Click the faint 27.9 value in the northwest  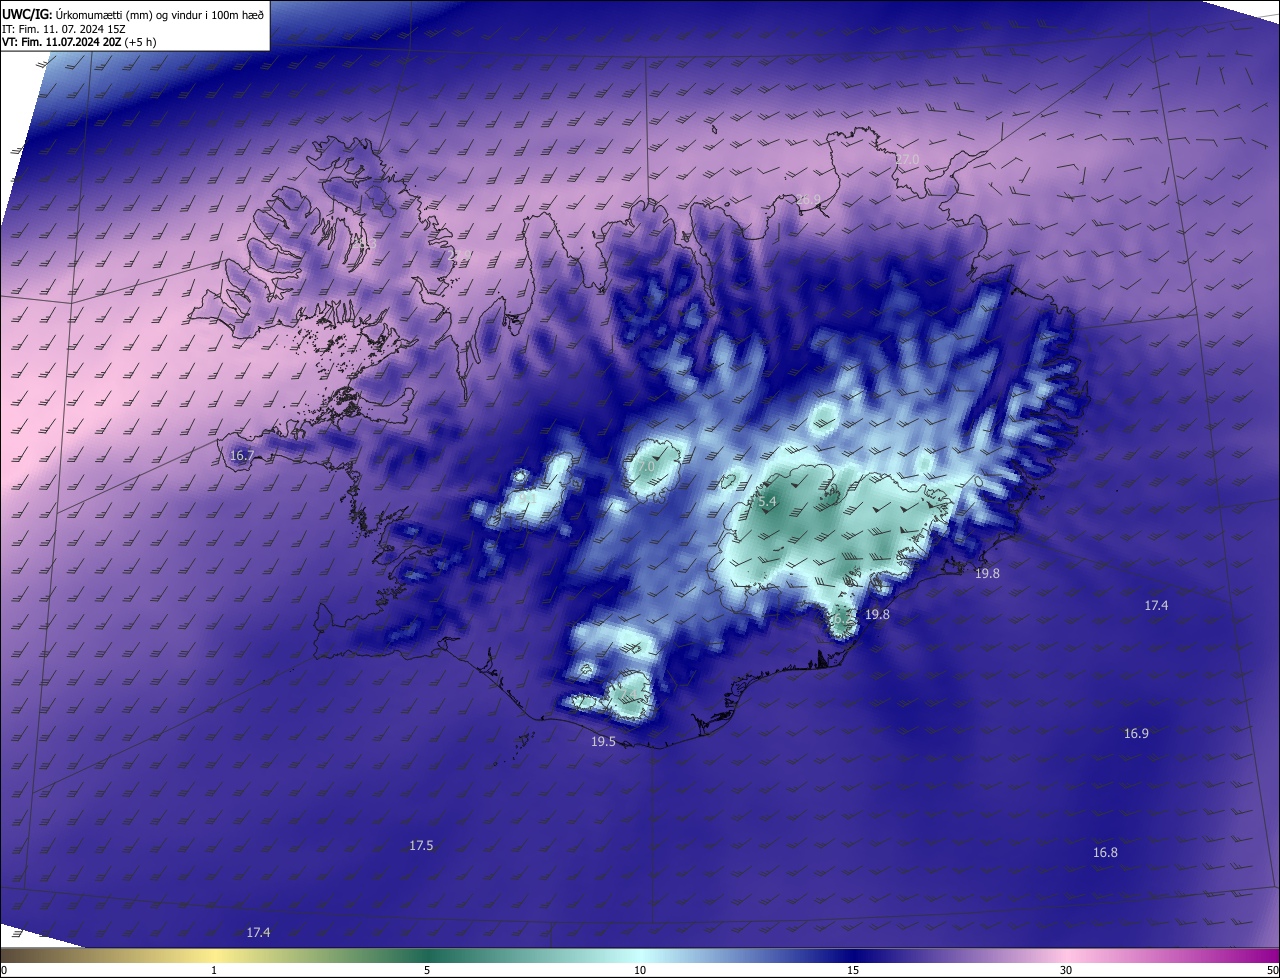(460, 256)
